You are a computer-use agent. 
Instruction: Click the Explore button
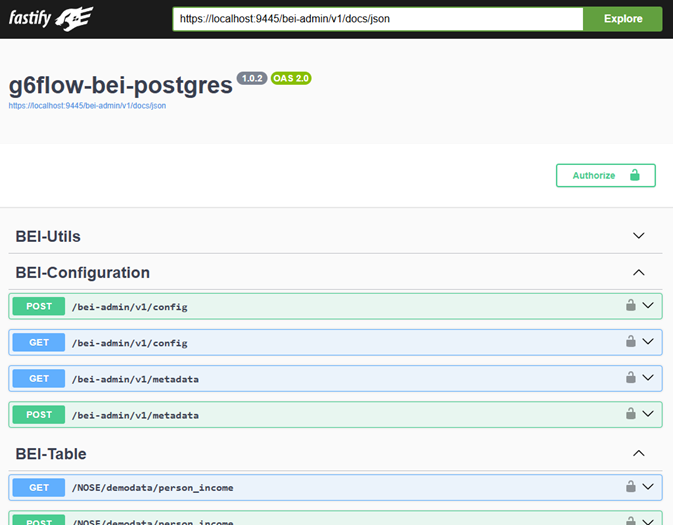[623, 19]
